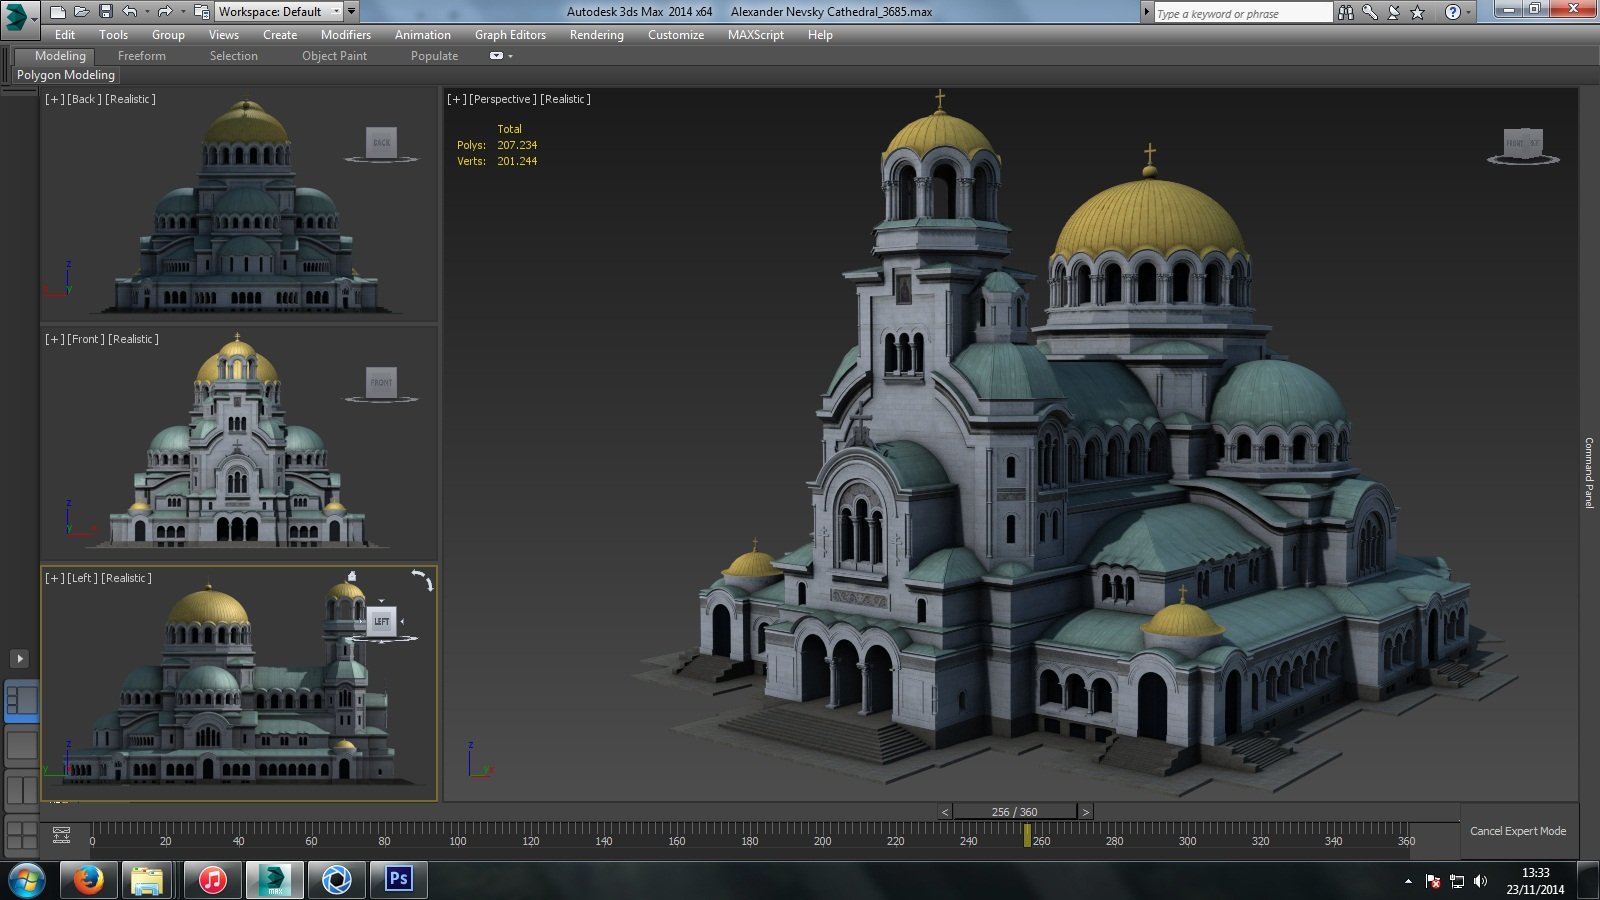Click the Back viewport ViewCube
This screenshot has width=1600, height=900.
[381, 143]
